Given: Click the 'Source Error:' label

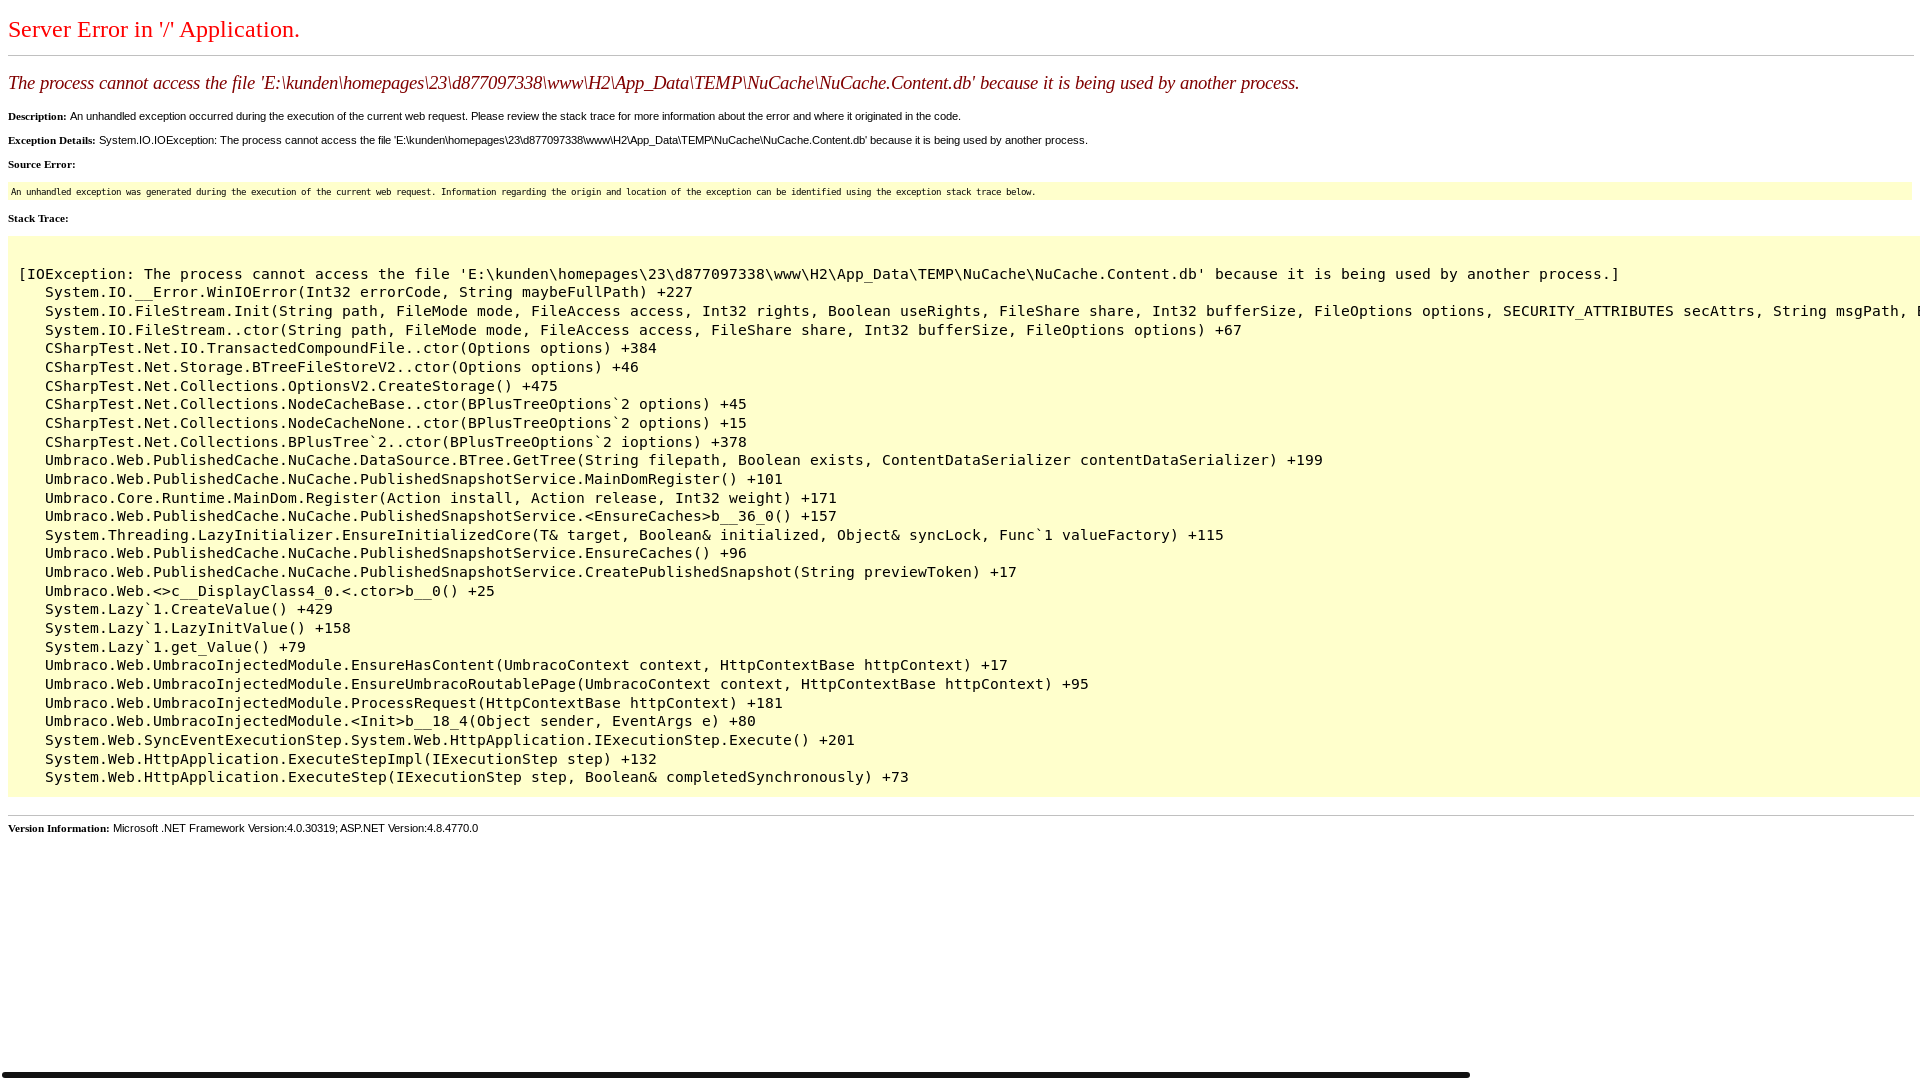Looking at the screenshot, I should [x=42, y=165].
